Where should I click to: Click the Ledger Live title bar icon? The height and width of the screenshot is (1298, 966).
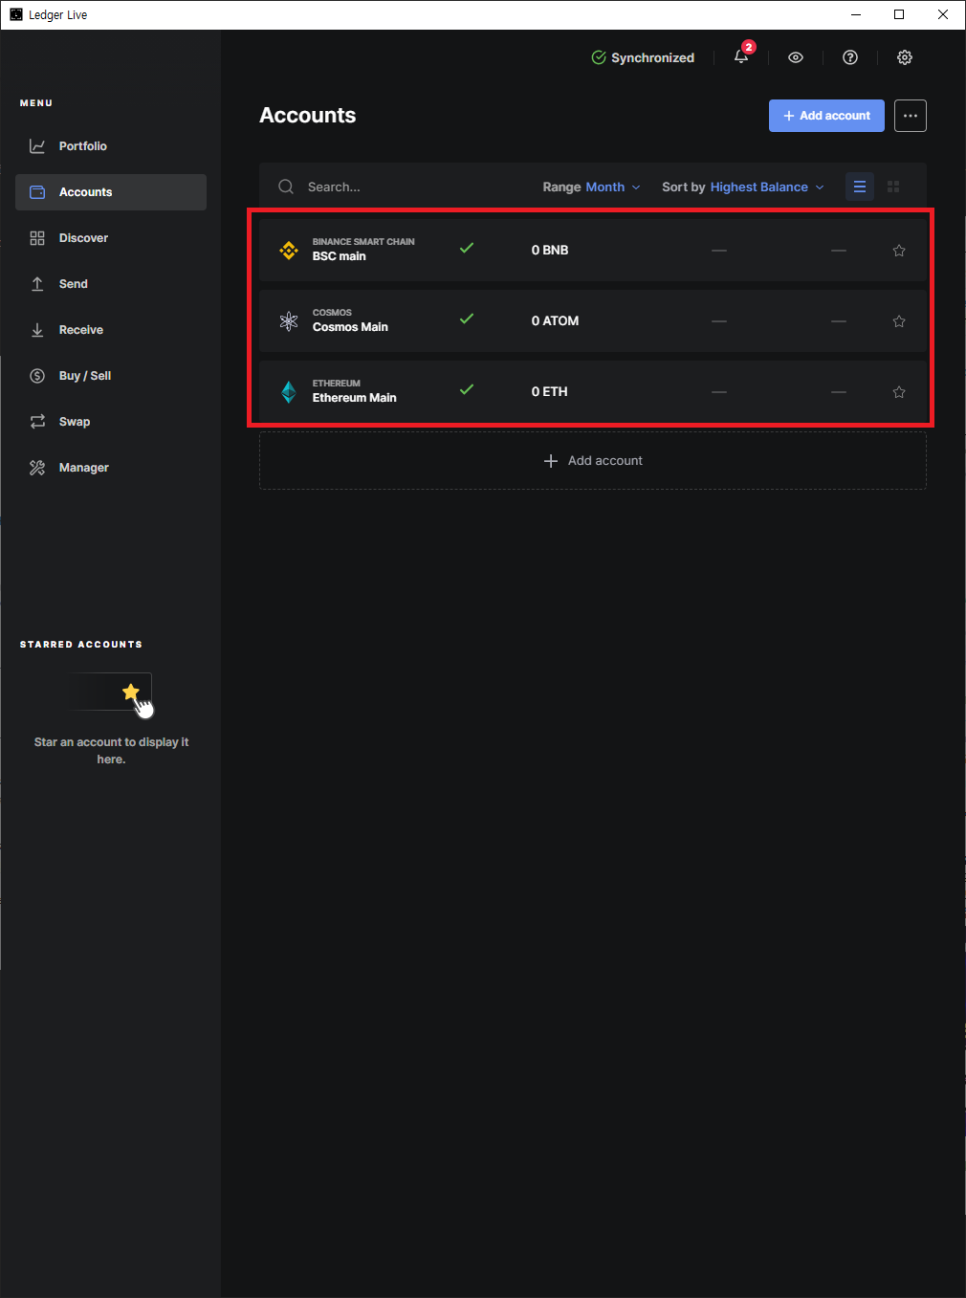(16, 15)
